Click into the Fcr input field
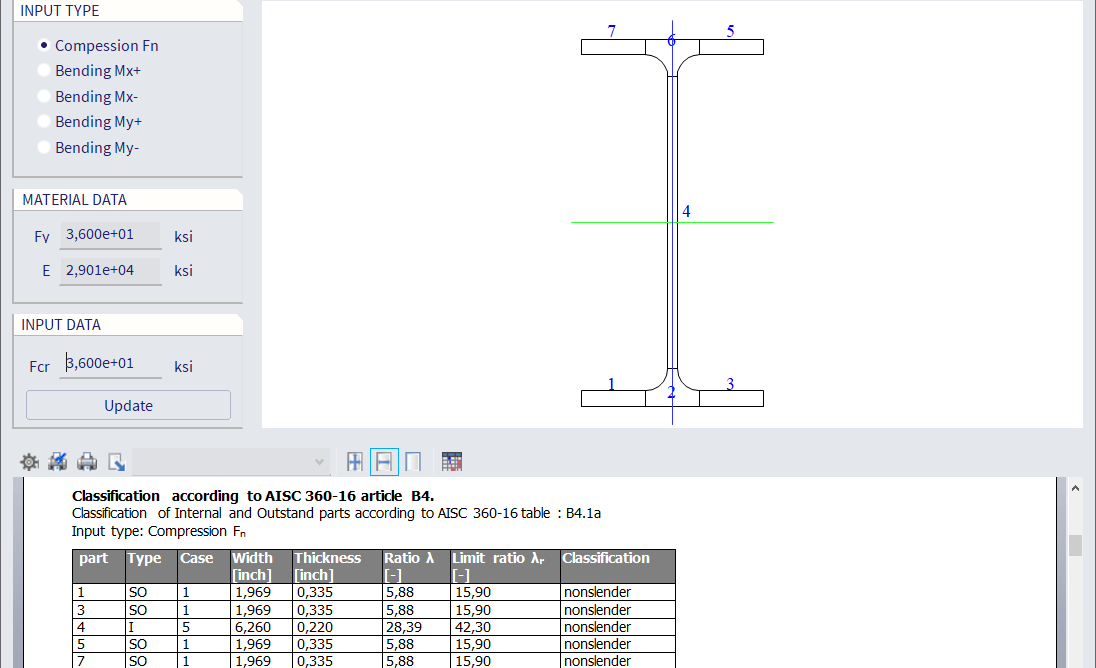This screenshot has height=668, width=1096. click(110, 365)
